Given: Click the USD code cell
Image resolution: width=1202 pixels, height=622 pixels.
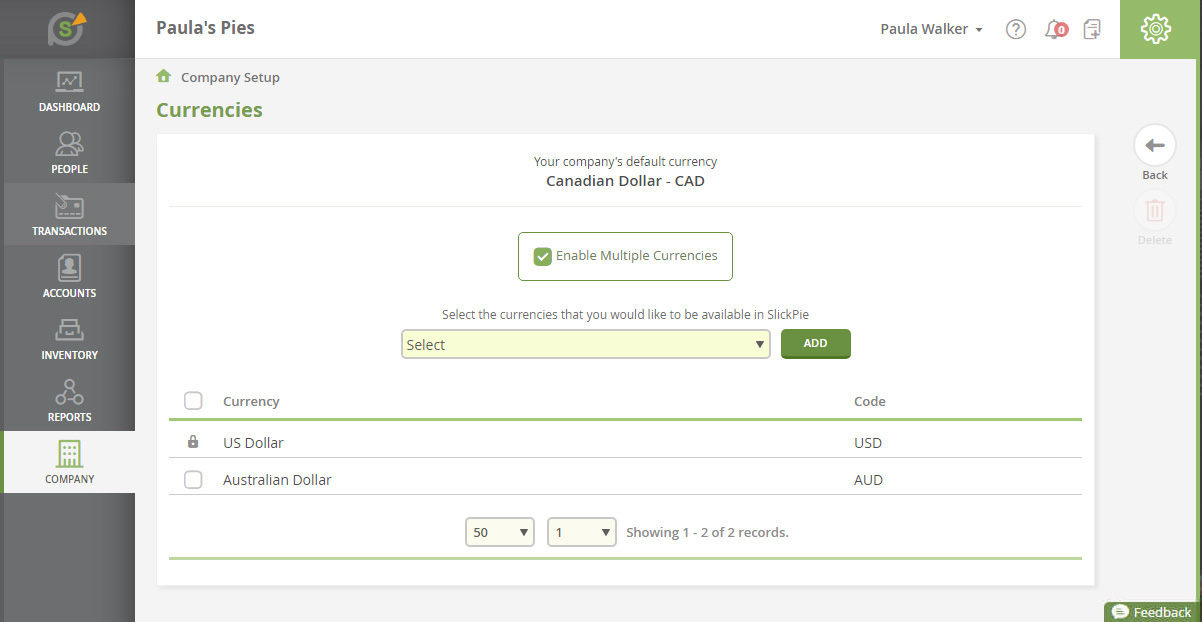Looking at the screenshot, I should tap(868, 443).
